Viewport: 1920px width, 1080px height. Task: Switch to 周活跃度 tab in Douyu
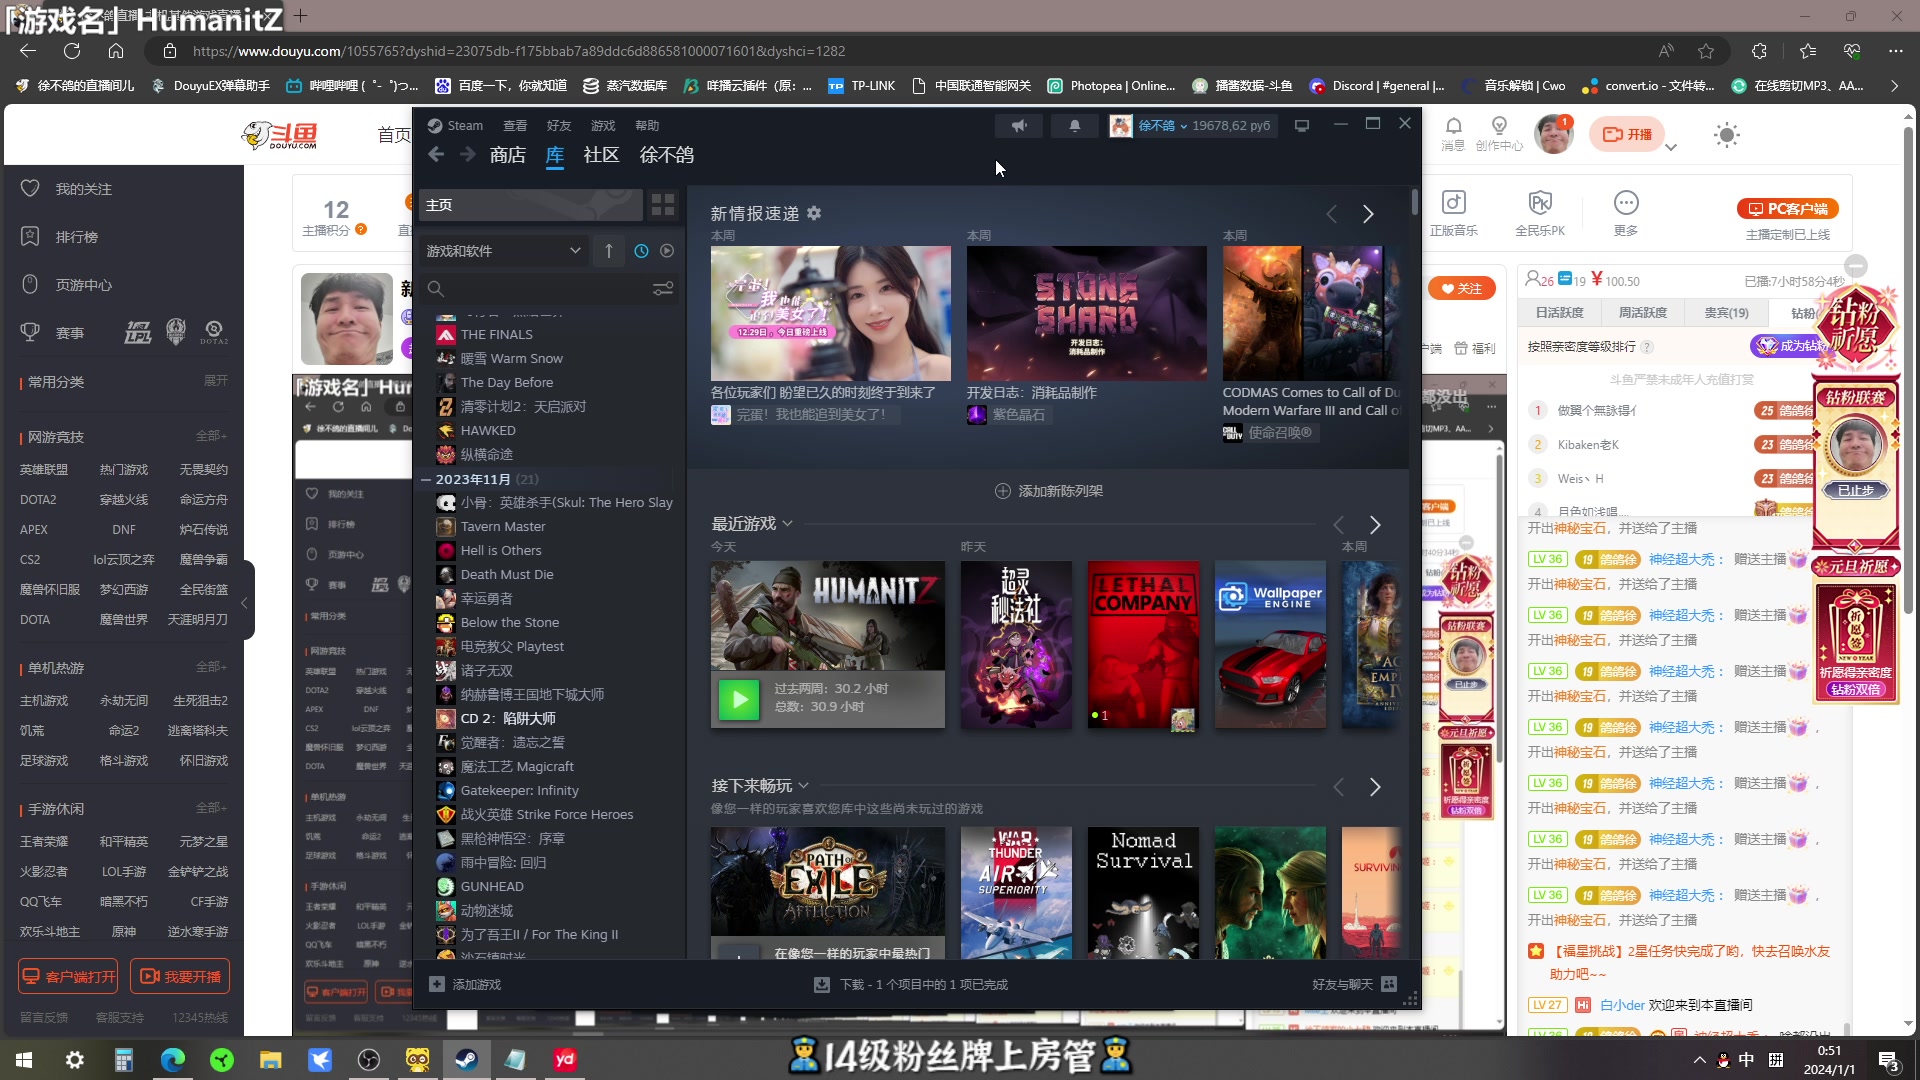pos(1643,313)
